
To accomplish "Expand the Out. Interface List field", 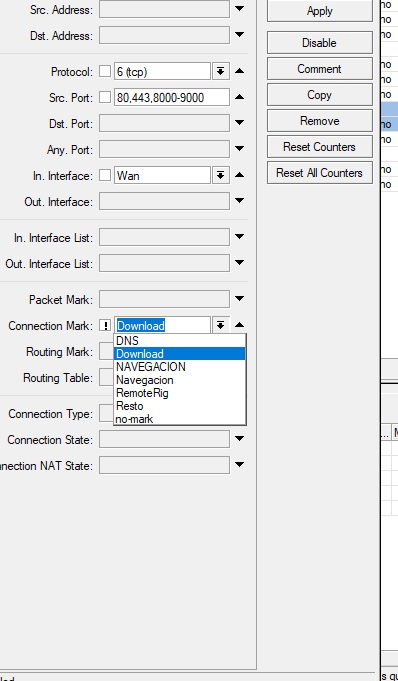I will [x=239, y=263].
